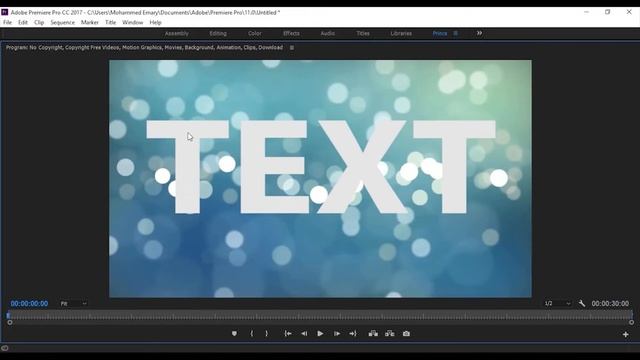The width and height of the screenshot is (640, 360).
Task: Click the left zoom scroll bar handle
Action: click(x=10, y=322)
